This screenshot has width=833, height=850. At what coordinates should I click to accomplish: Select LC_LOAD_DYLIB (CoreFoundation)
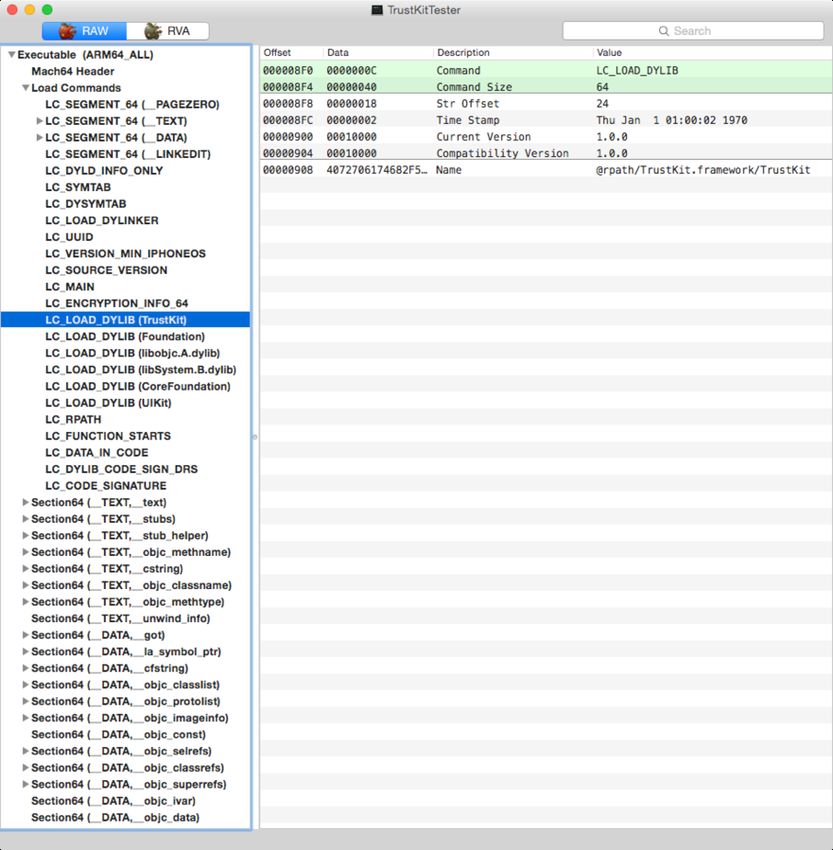pyautogui.click(x=138, y=387)
